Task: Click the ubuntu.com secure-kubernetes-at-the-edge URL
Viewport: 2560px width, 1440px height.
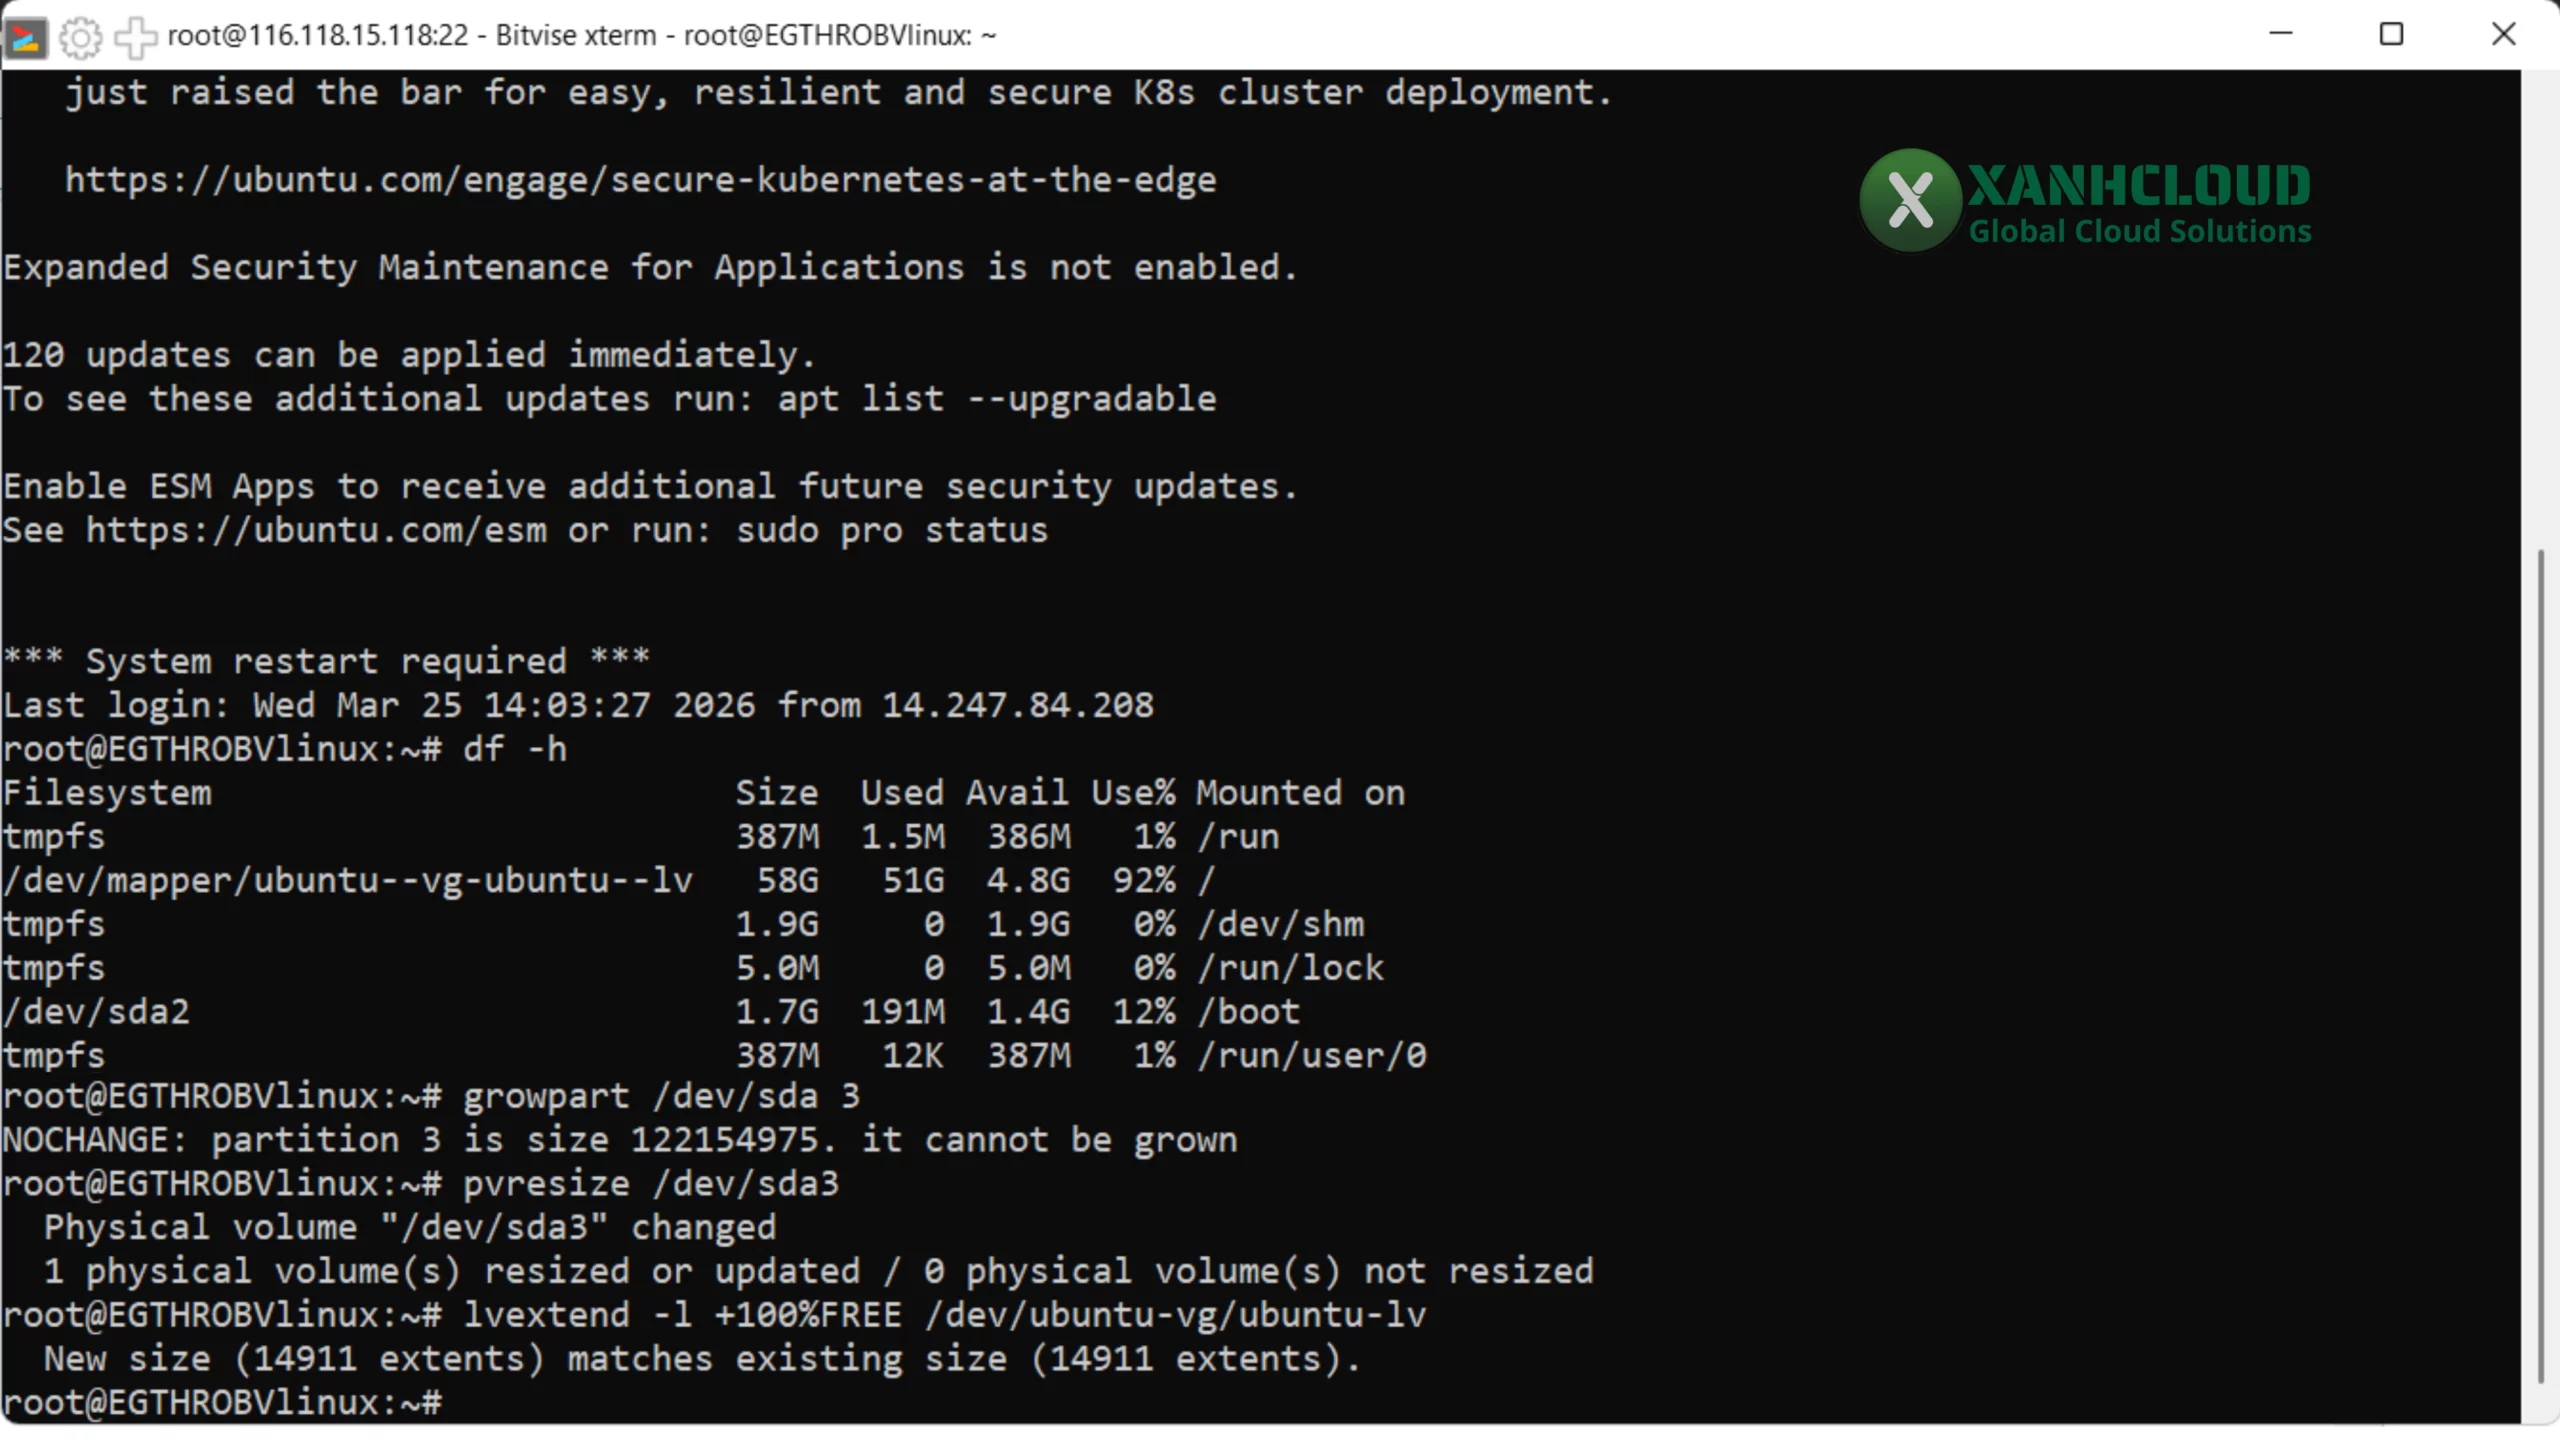Action: 640,180
